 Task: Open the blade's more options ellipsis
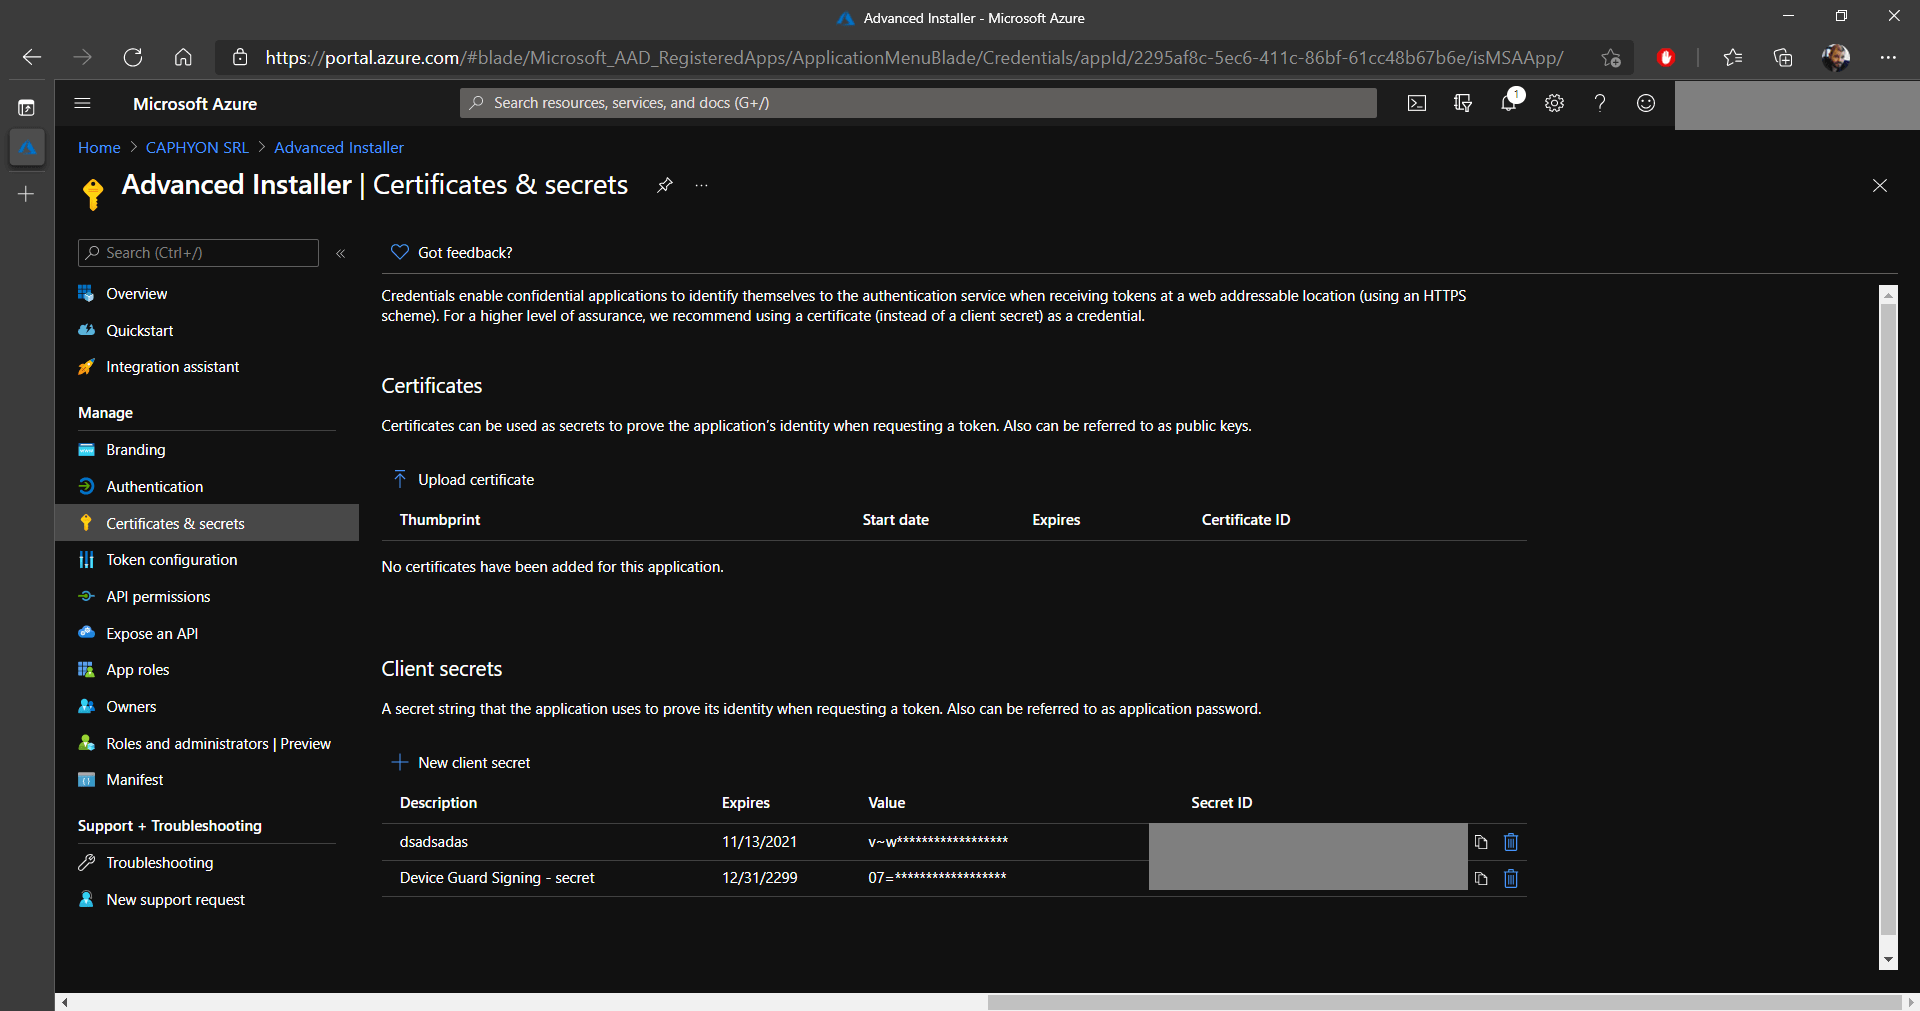click(x=702, y=185)
